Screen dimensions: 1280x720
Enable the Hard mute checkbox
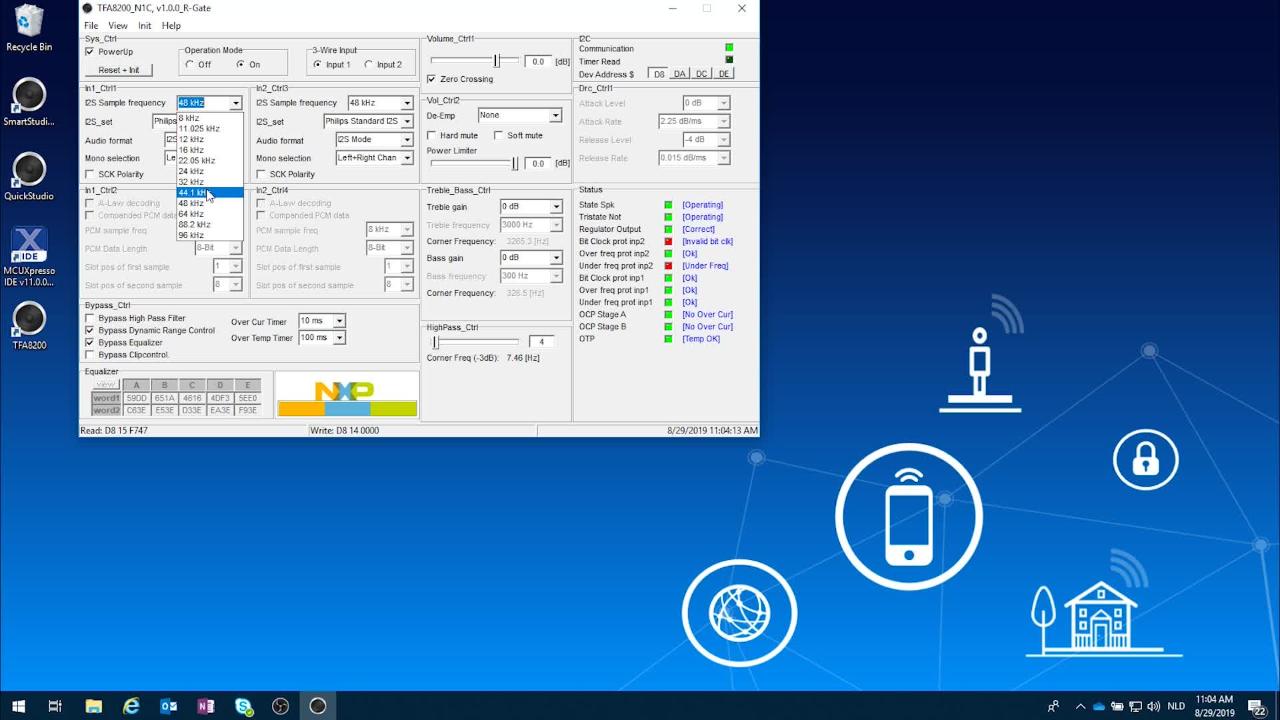click(432, 135)
